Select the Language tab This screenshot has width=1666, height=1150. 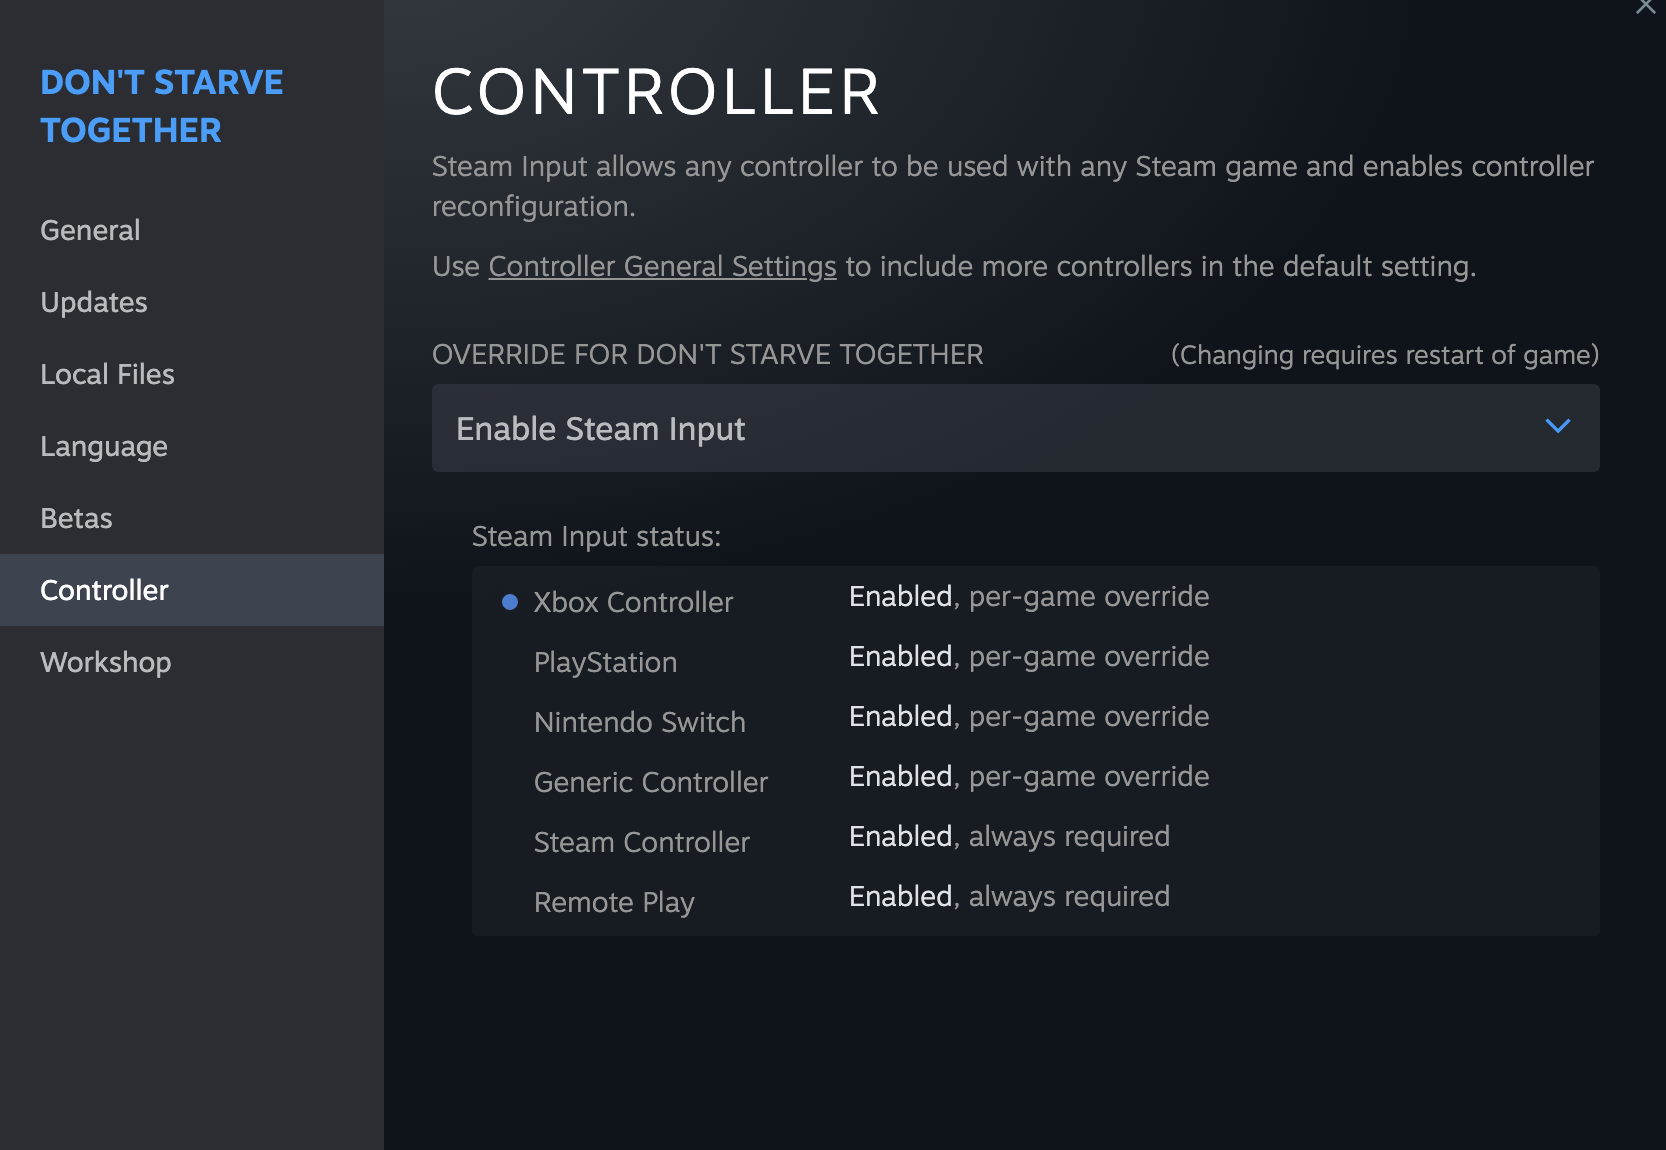[104, 446]
